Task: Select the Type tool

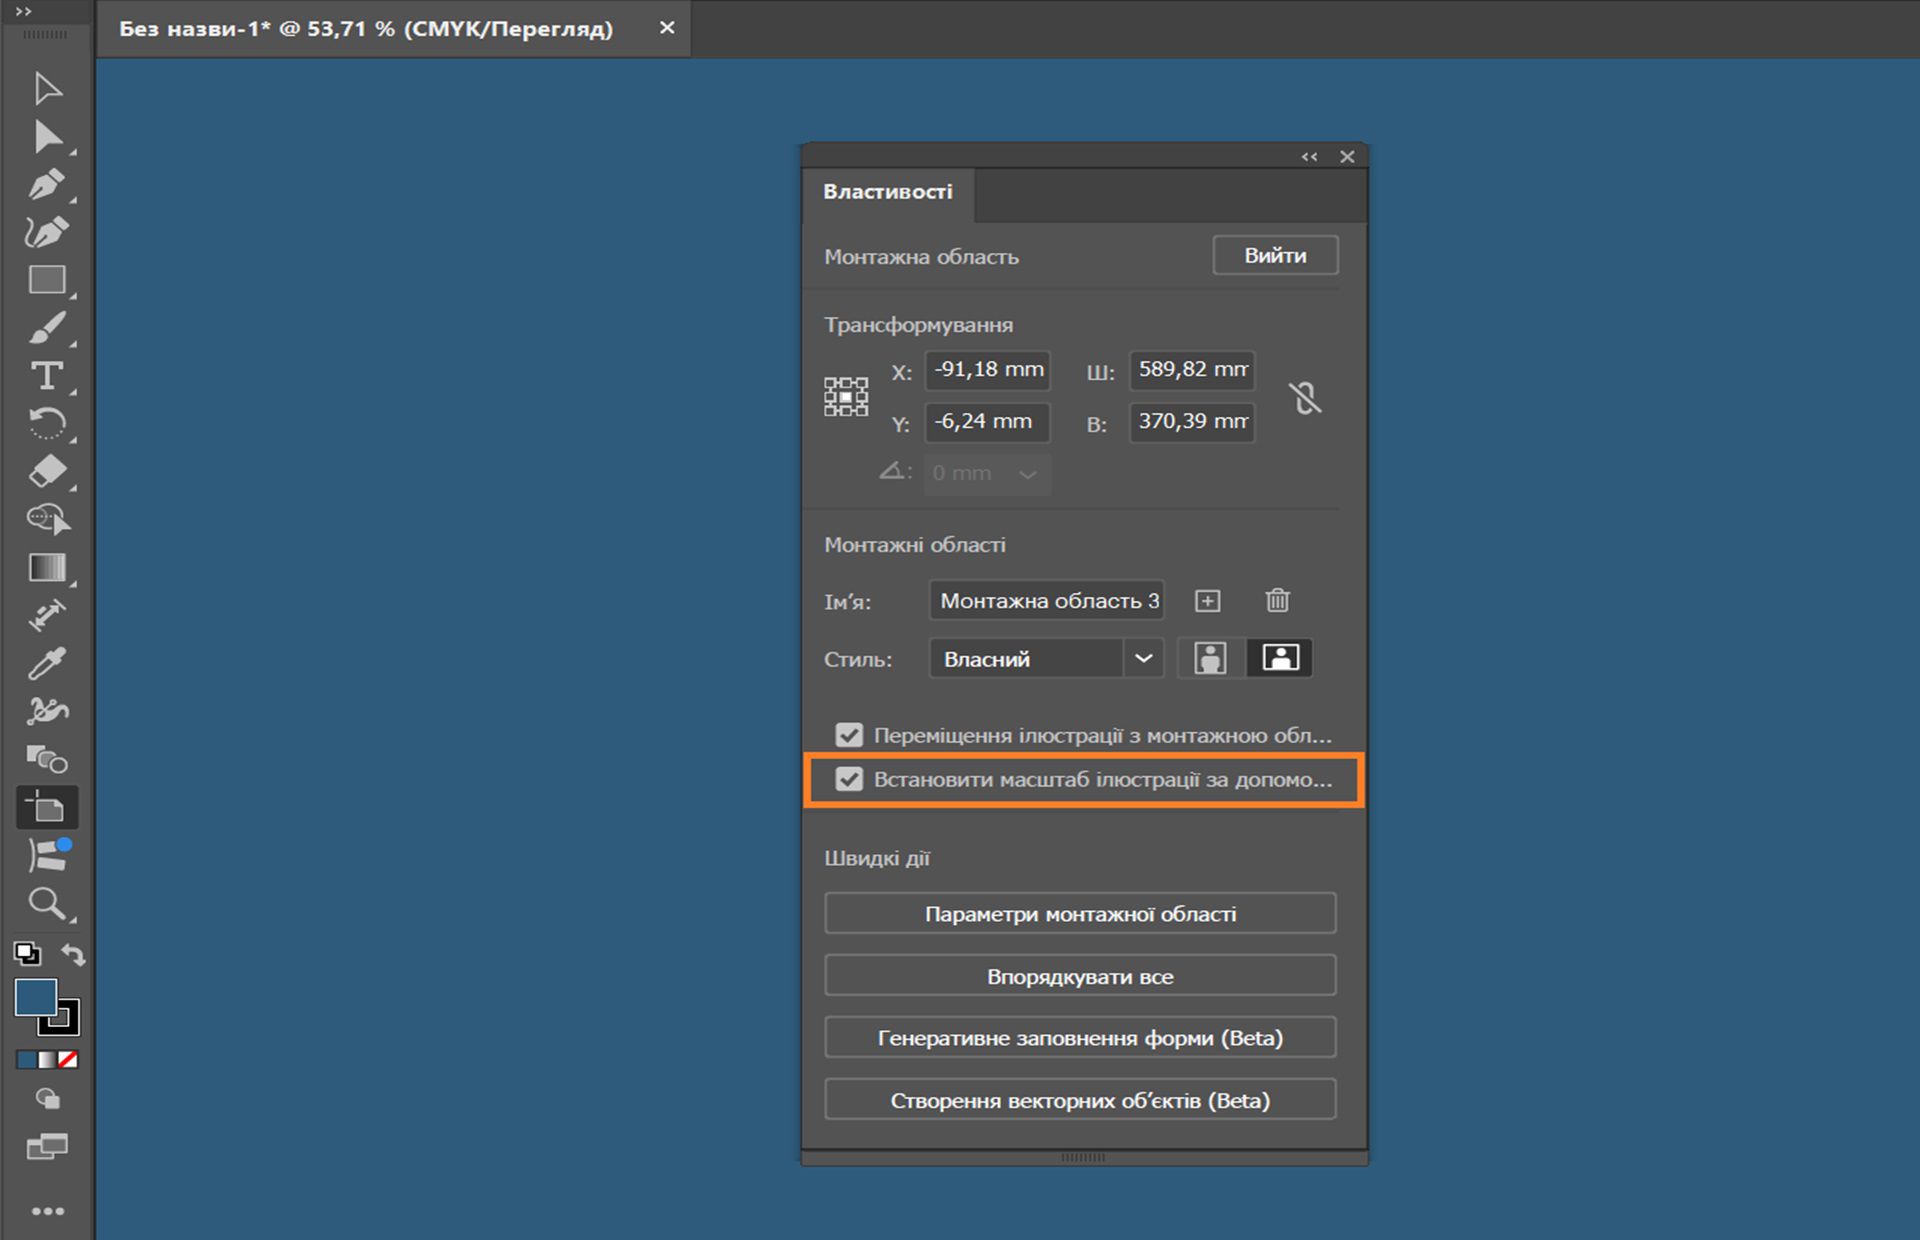Action: 47,377
